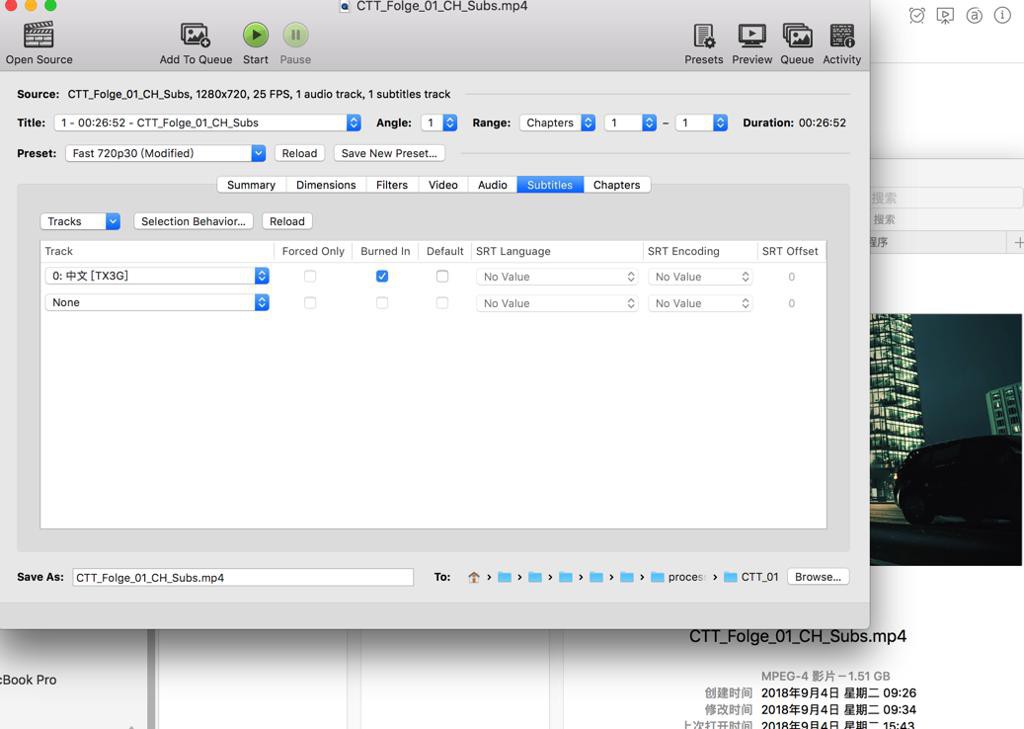Image resolution: width=1024 pixels, height=729 pixels.
Task: Switch to the Filters tab
Action: (x=392, y=185)
